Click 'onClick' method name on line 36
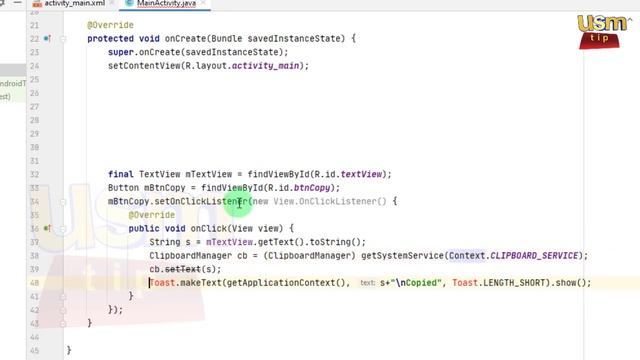640x360 pixels. point(209,229)
